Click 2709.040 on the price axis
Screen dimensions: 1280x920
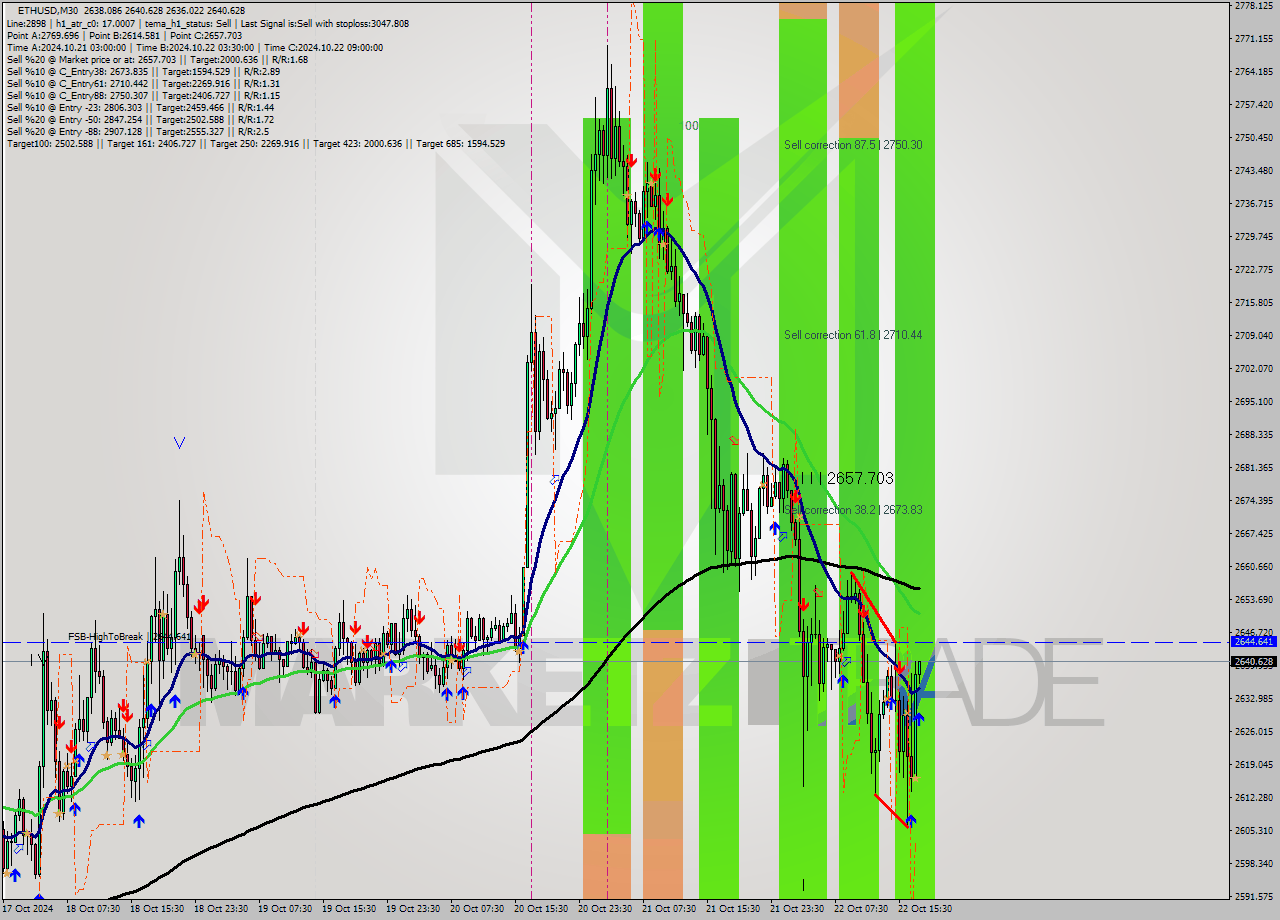coord(1254,335)
